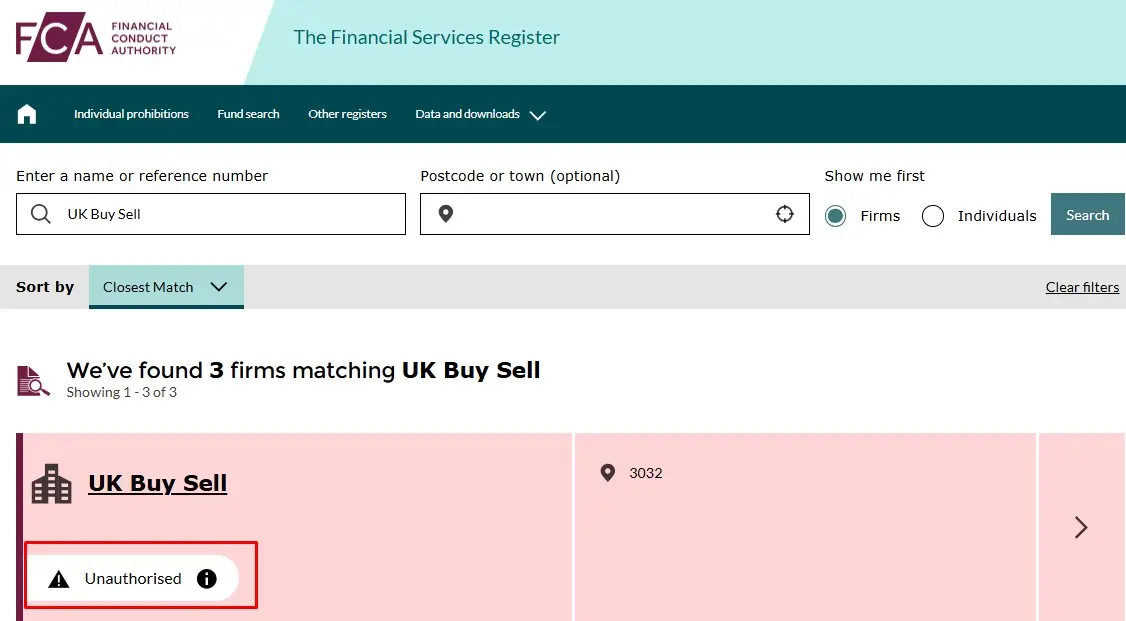Open the Closest Match sort dropdown
The width and height of the screenshot is (1126, 621).
[166, 287]
